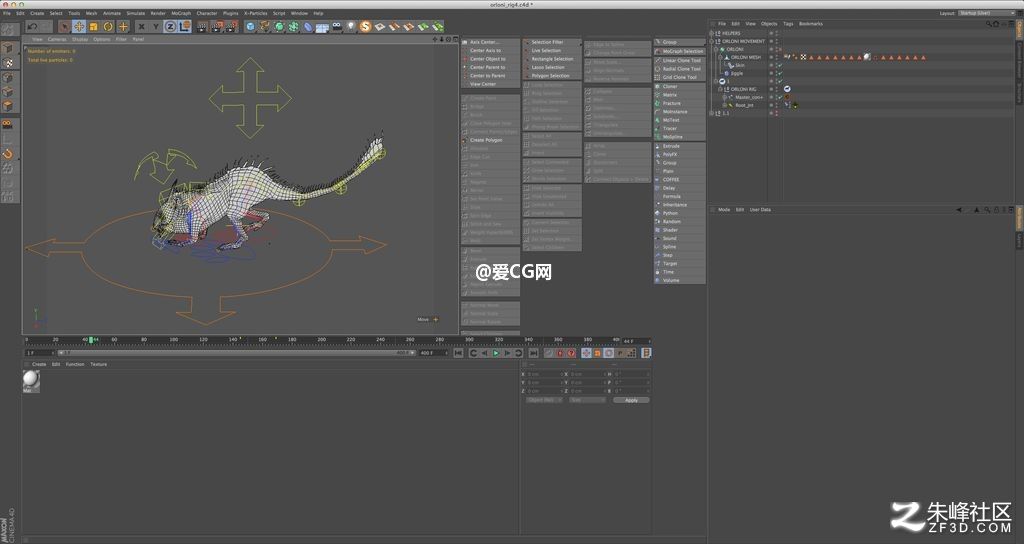Toggle visibility dots for 1.1 row
The width and height of the screenshot is (1024, 544).
[776, 113]
